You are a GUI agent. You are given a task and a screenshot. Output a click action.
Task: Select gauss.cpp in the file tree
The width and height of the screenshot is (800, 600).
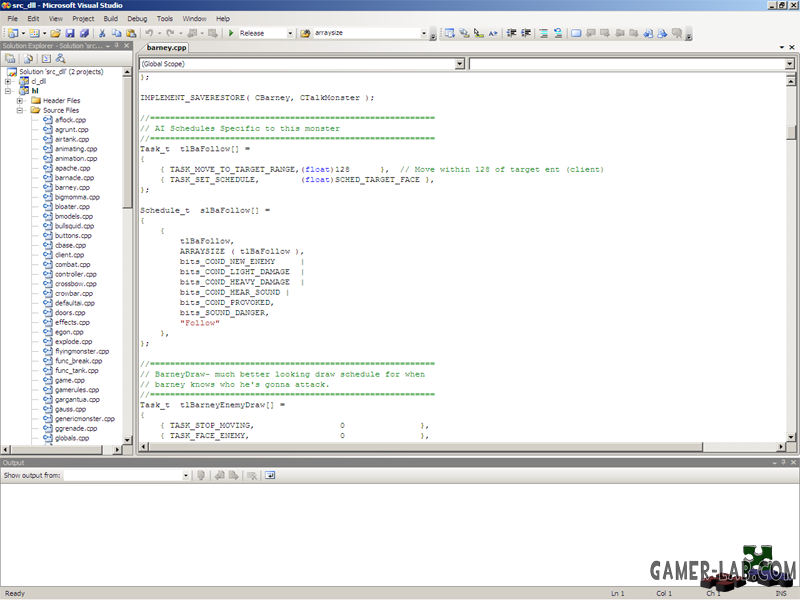click(70, 409)
